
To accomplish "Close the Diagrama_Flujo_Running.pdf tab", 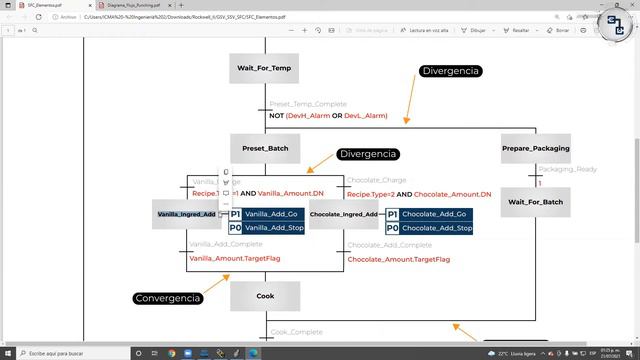I will point(170,6).
